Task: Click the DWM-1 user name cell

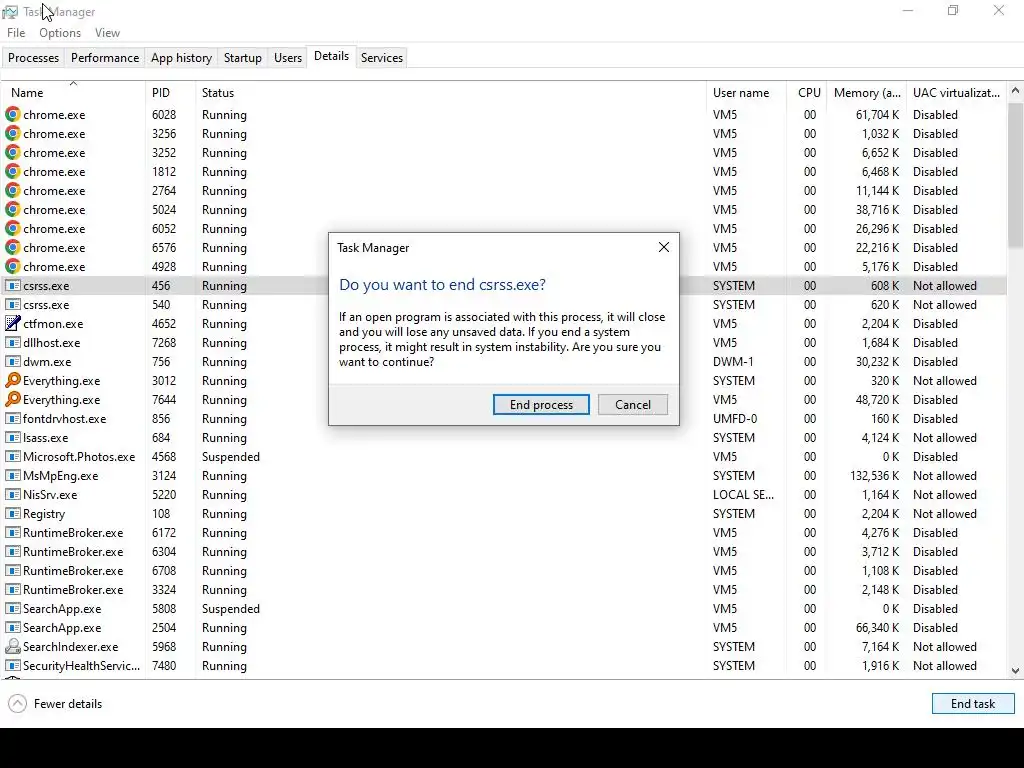Action: point(733,361)
